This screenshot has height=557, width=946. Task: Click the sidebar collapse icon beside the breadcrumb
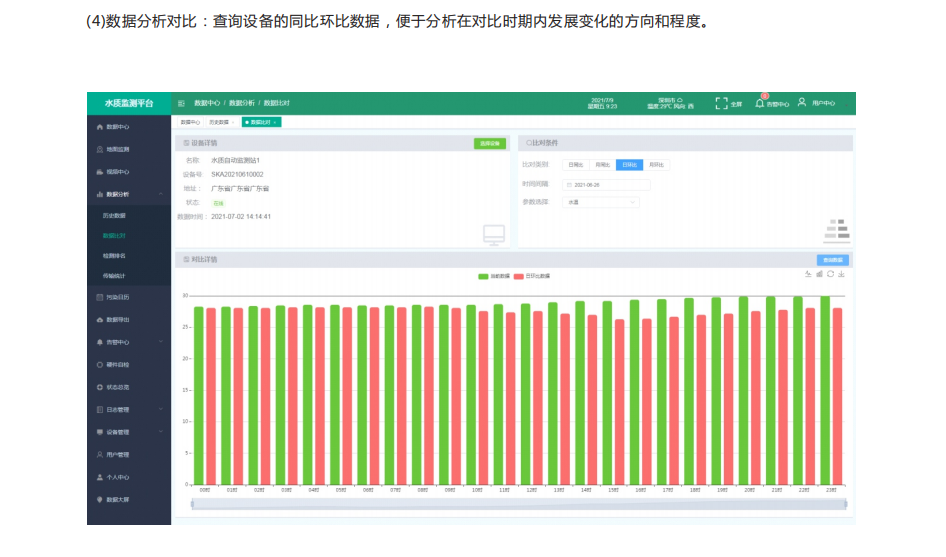coord(181,103)
